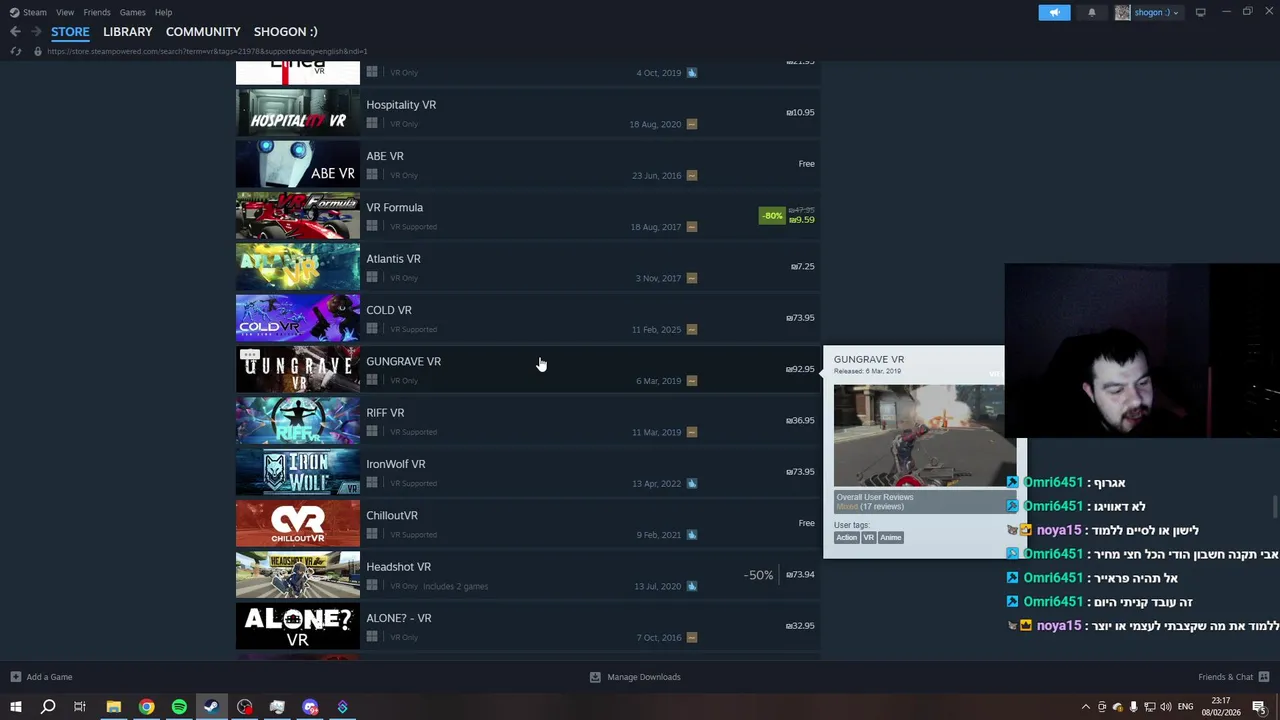Click the store URL address field
Viewport: 1280px width, 720px height.
(207, 51)
